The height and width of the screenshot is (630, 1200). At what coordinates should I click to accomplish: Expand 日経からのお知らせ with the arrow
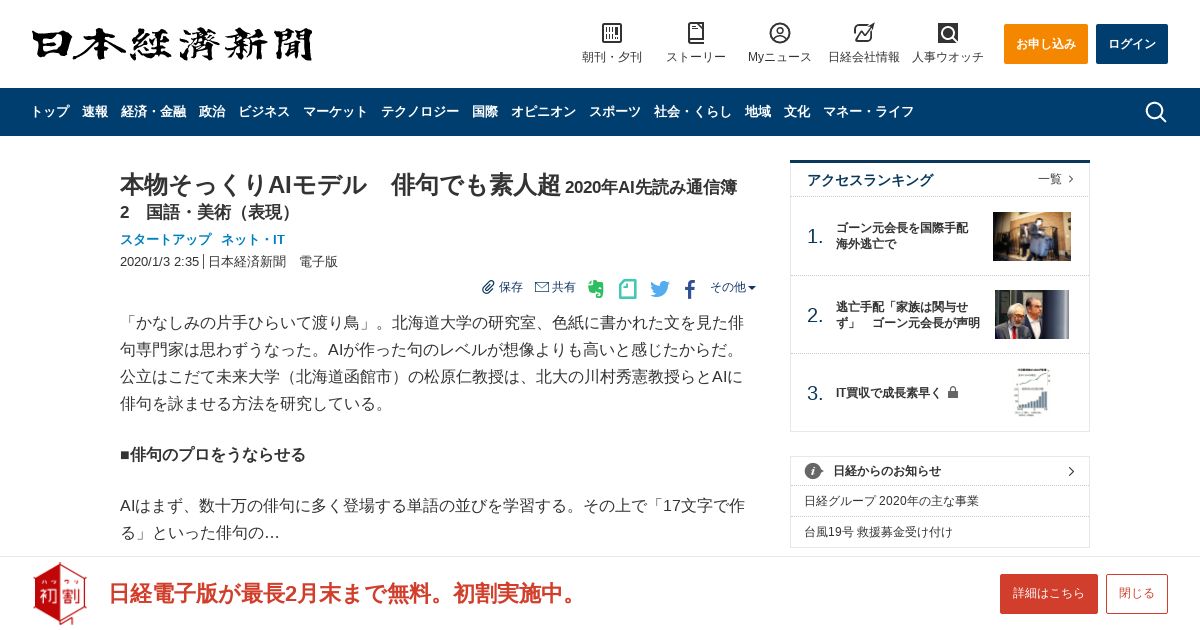tap(1071, 471)
